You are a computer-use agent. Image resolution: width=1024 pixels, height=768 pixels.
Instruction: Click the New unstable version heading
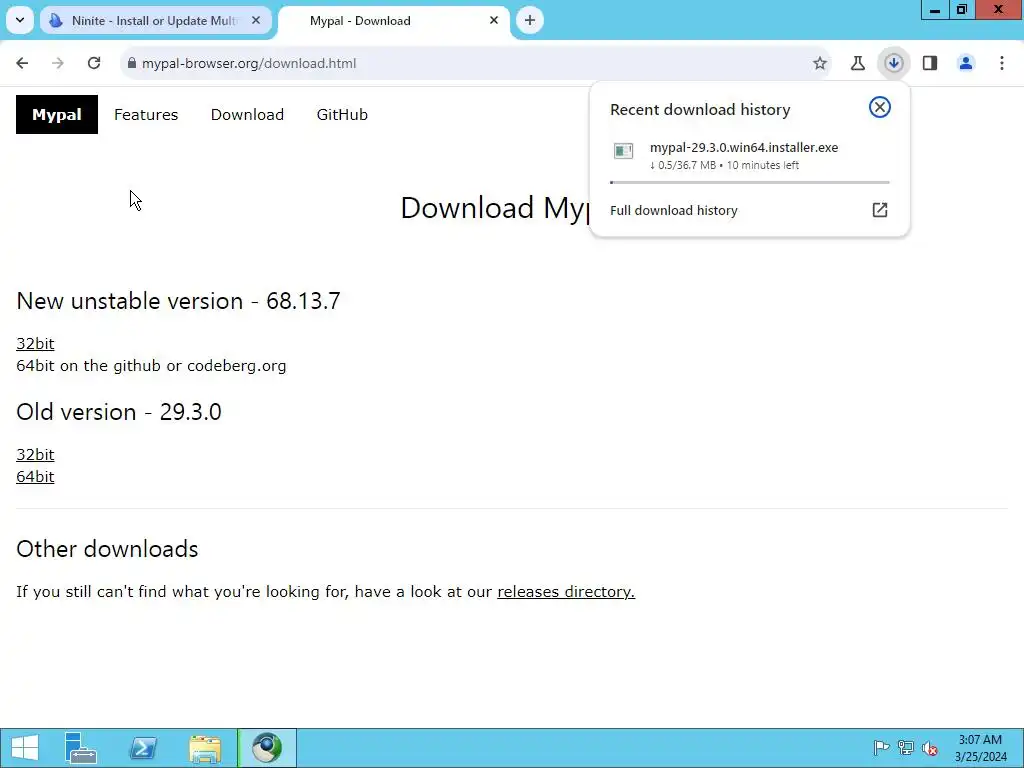(178, 300)
